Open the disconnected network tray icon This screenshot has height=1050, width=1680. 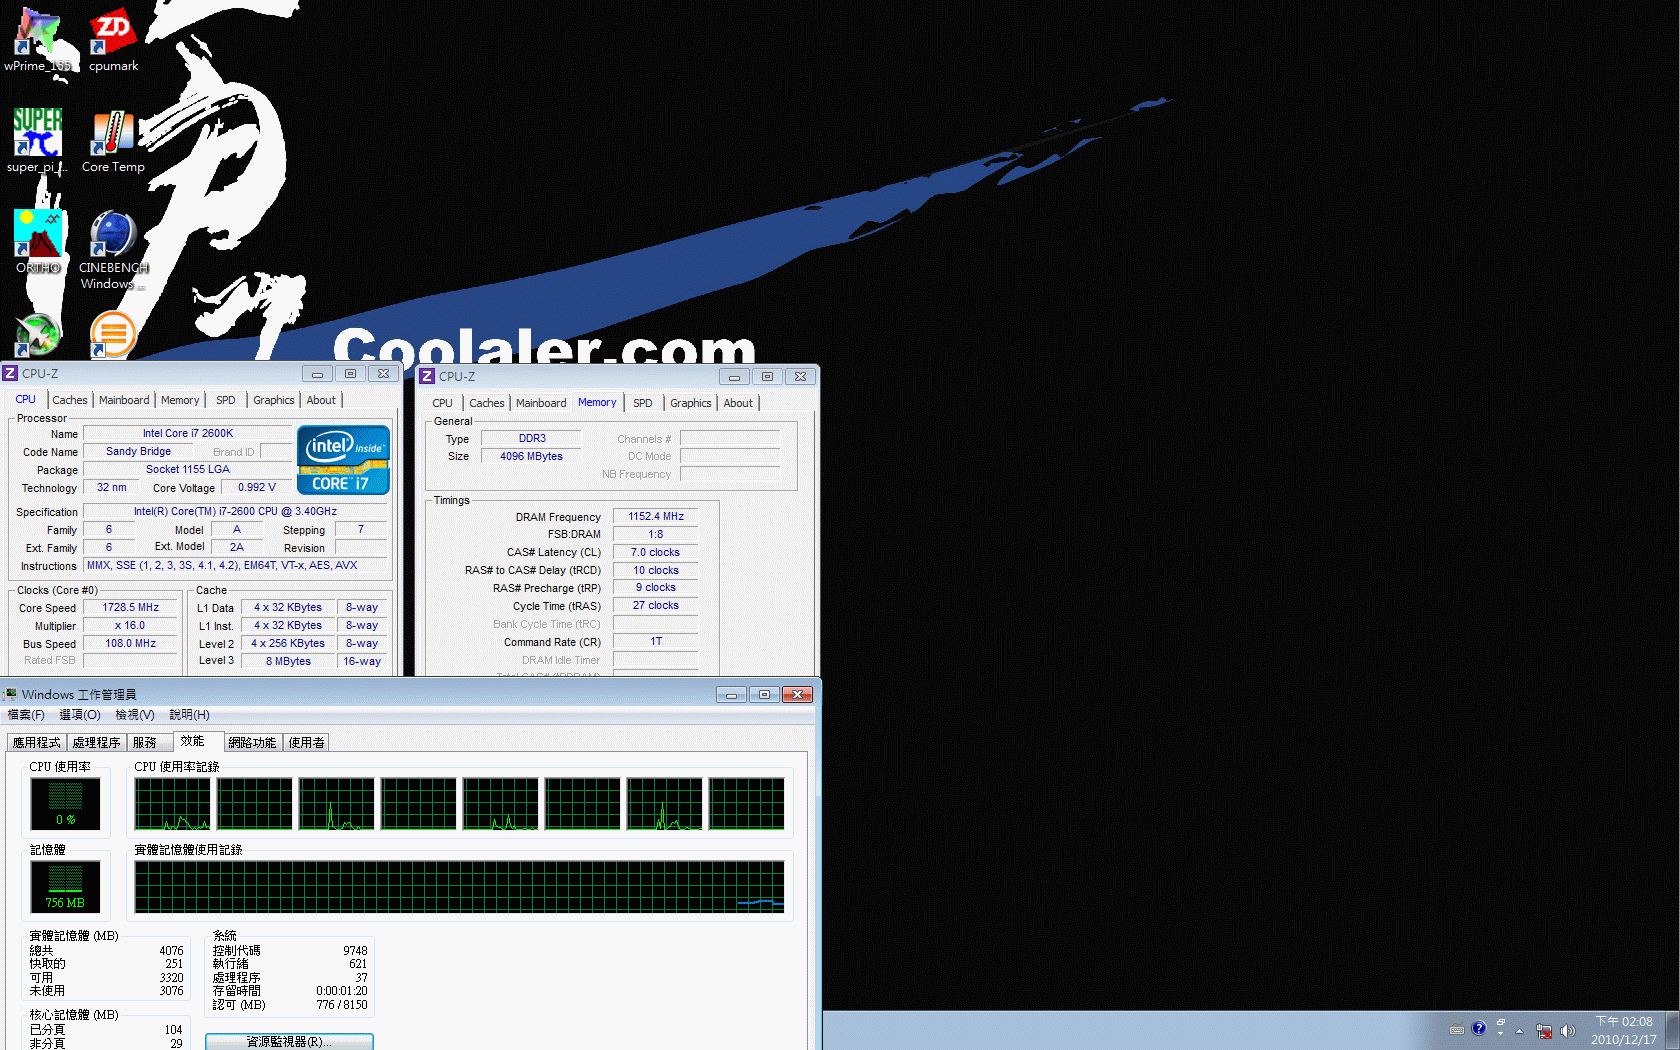pyautogui.click(x=1544, y=1031)
